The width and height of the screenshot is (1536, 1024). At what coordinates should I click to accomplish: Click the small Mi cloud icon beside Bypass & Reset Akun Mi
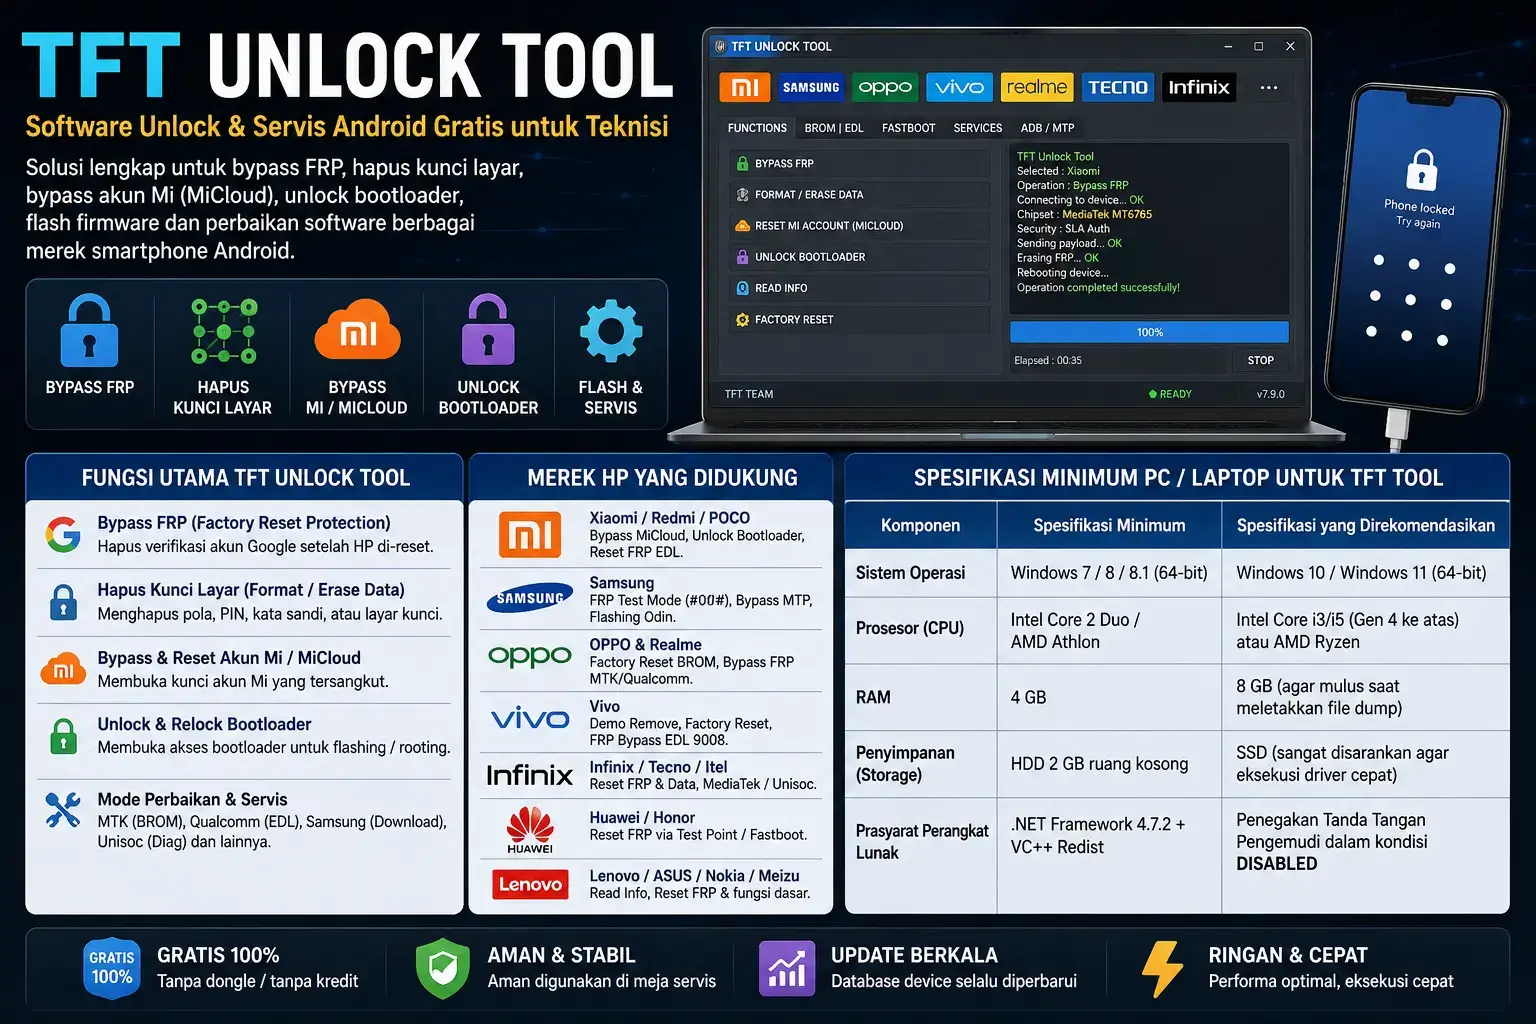63,668
